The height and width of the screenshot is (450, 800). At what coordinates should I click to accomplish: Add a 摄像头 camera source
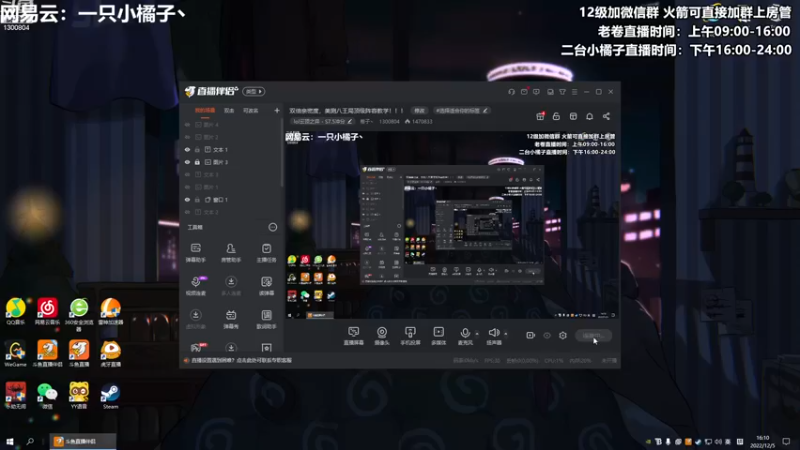(x=382, y=336)
